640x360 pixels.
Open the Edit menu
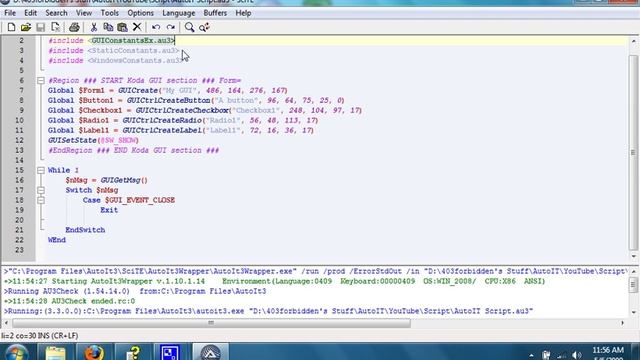click(x=30, y=13)
